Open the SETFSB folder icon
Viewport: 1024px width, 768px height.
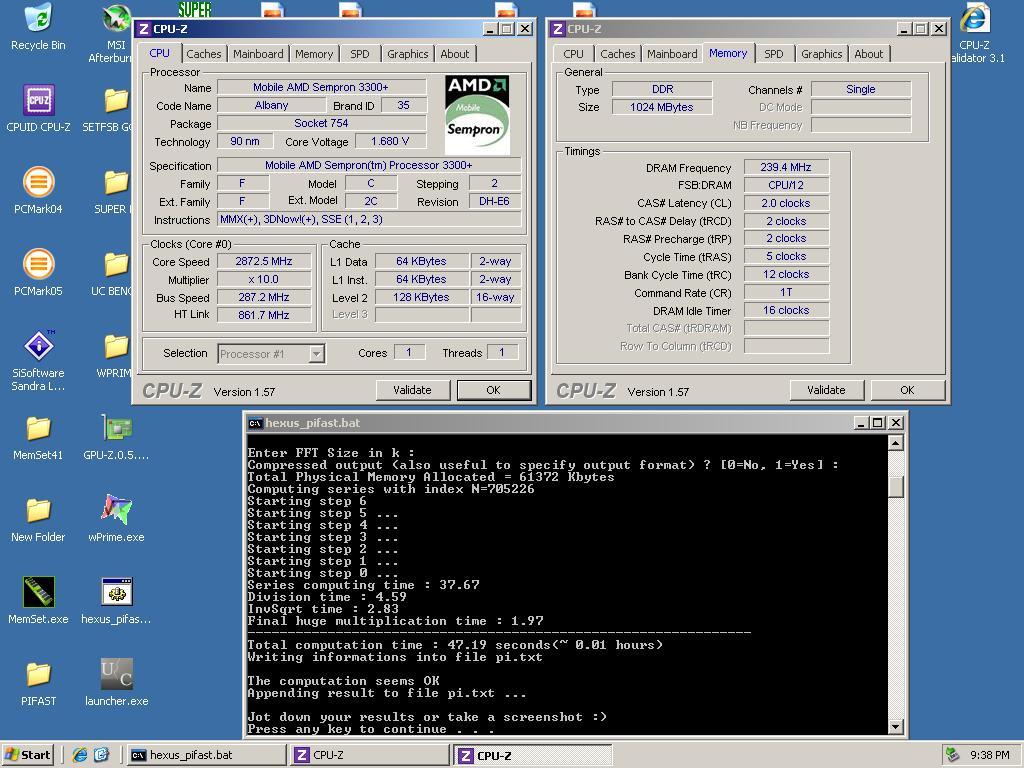(115, 108)
